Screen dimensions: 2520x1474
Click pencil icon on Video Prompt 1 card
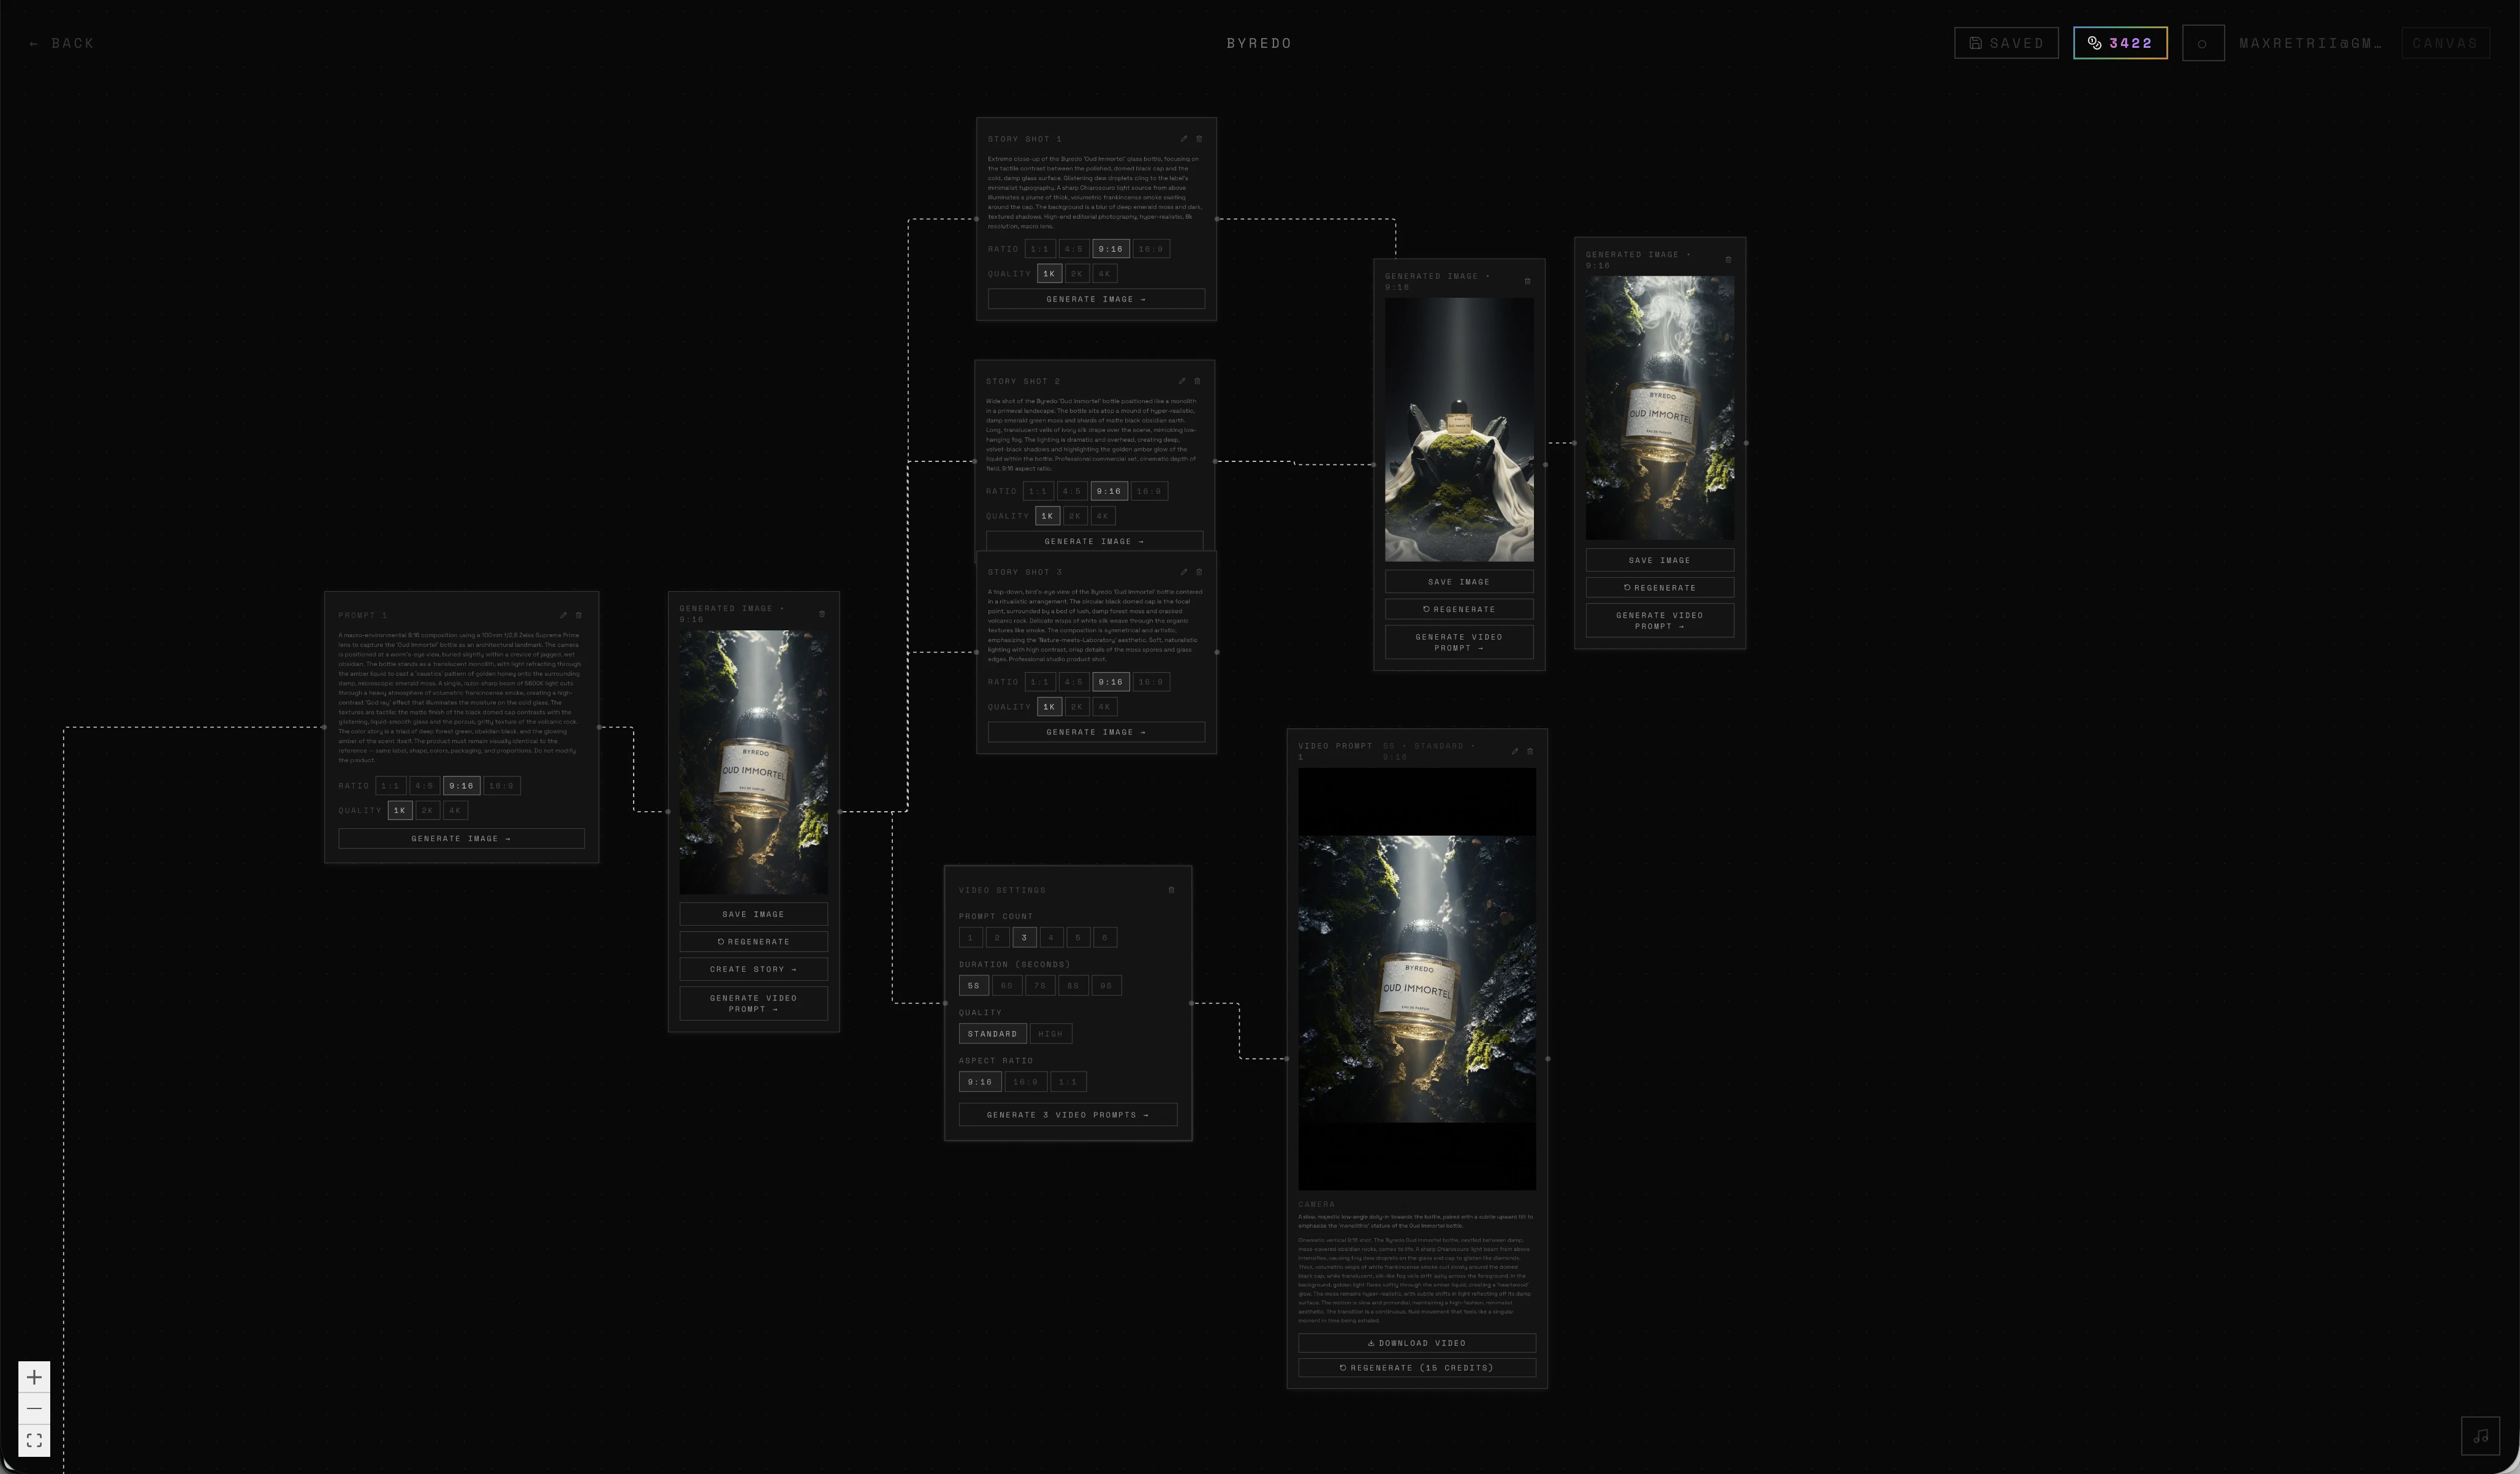1514,751
